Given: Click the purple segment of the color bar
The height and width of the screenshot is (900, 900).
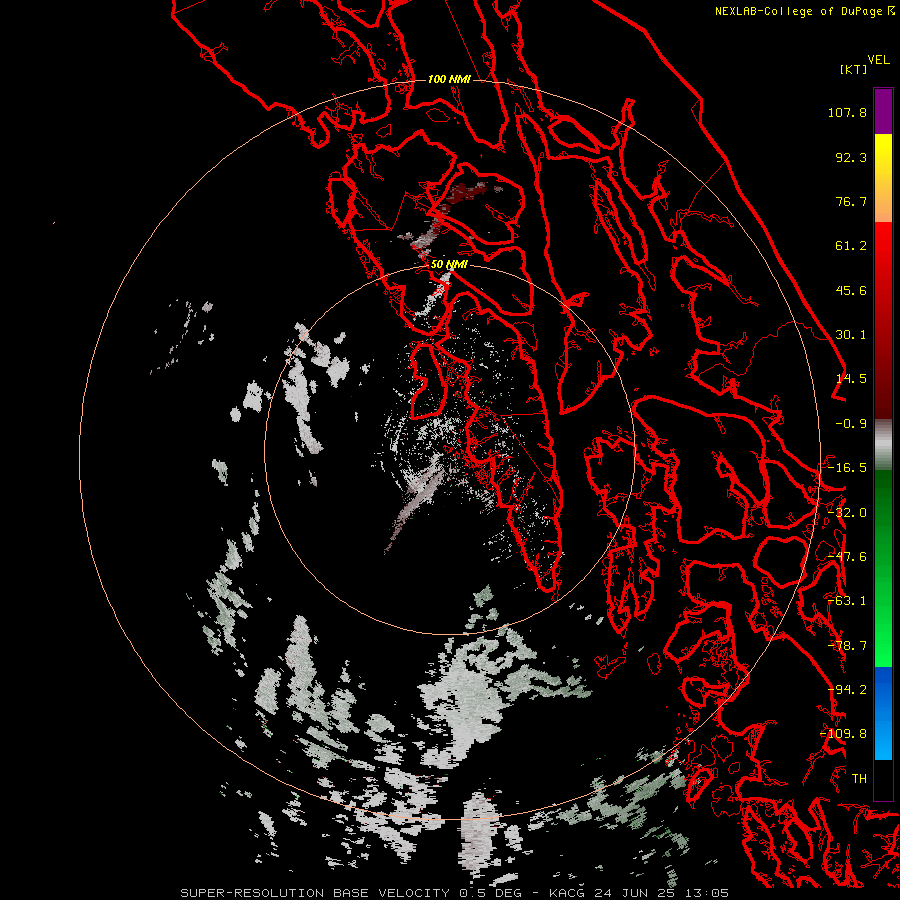Looking at the screenshot, I should click(883, 111).
